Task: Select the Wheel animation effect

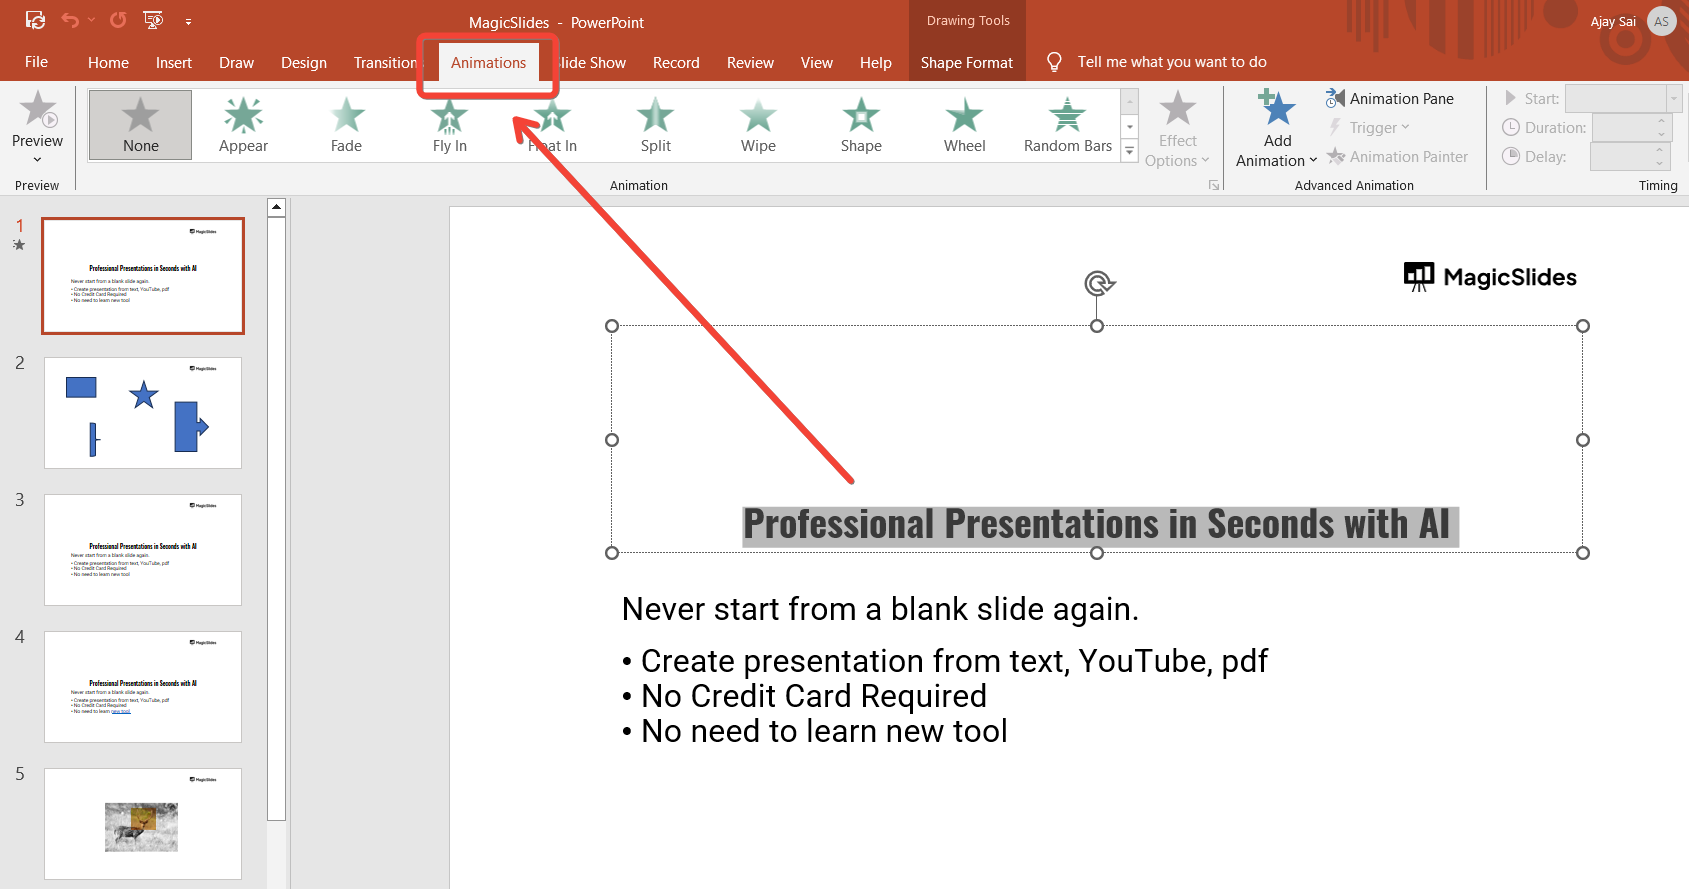Action: point(964,125)
